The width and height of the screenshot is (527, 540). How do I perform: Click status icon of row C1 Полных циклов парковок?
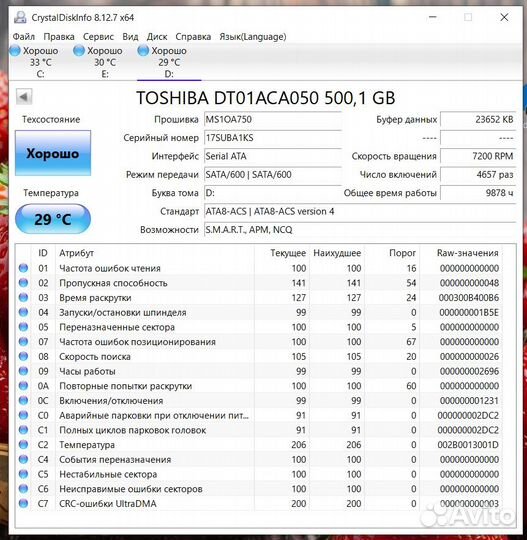coord(23,430)
